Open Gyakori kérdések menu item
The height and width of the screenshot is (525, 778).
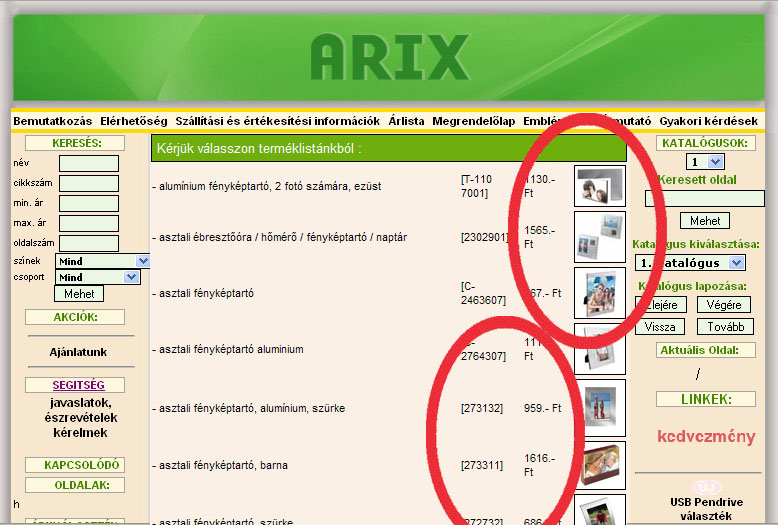(x=709, y=121)
